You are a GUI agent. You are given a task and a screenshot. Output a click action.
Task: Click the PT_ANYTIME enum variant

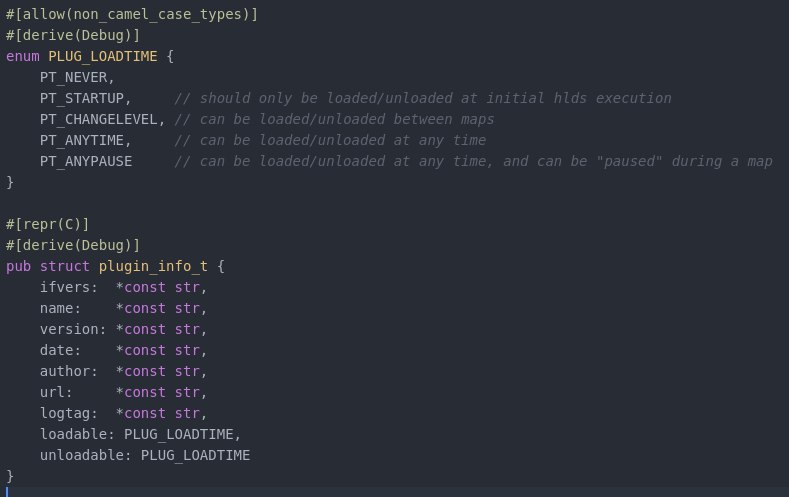[82, 140]
